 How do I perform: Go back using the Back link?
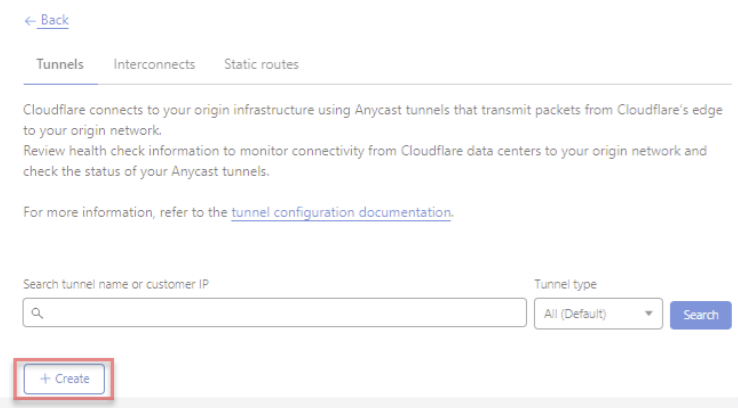(x=55, y=20)
